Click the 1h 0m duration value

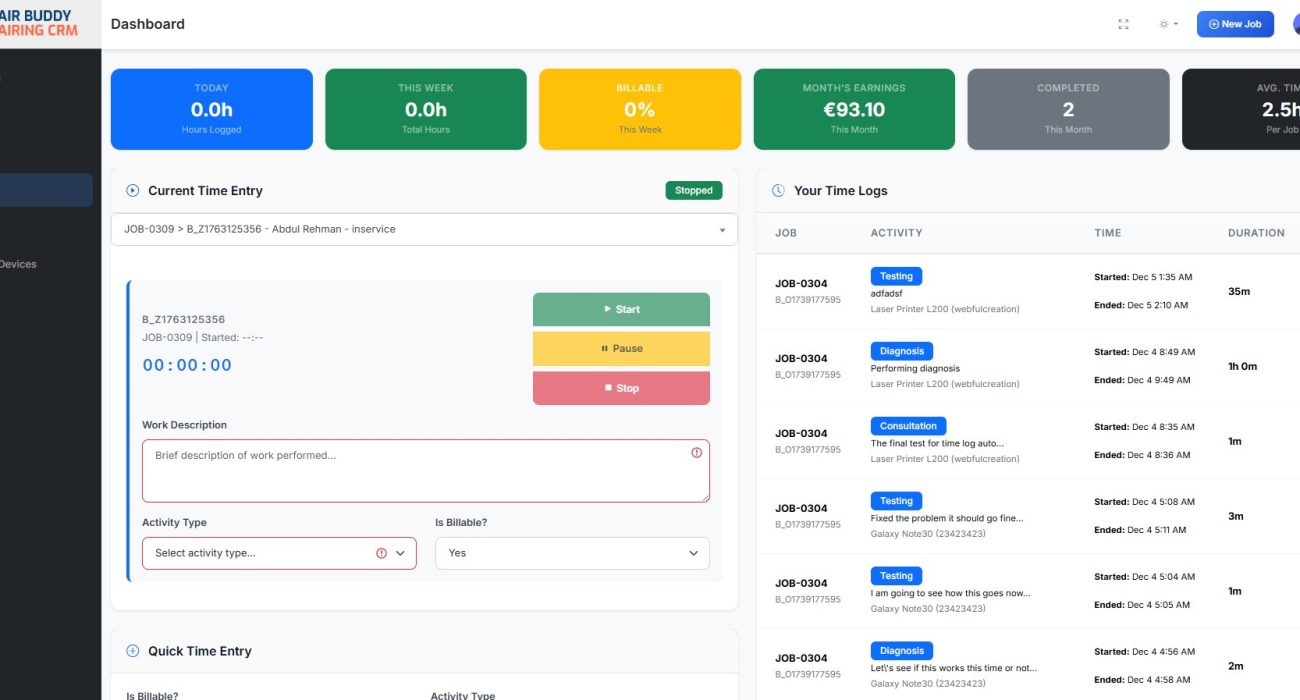[1242, 366]
